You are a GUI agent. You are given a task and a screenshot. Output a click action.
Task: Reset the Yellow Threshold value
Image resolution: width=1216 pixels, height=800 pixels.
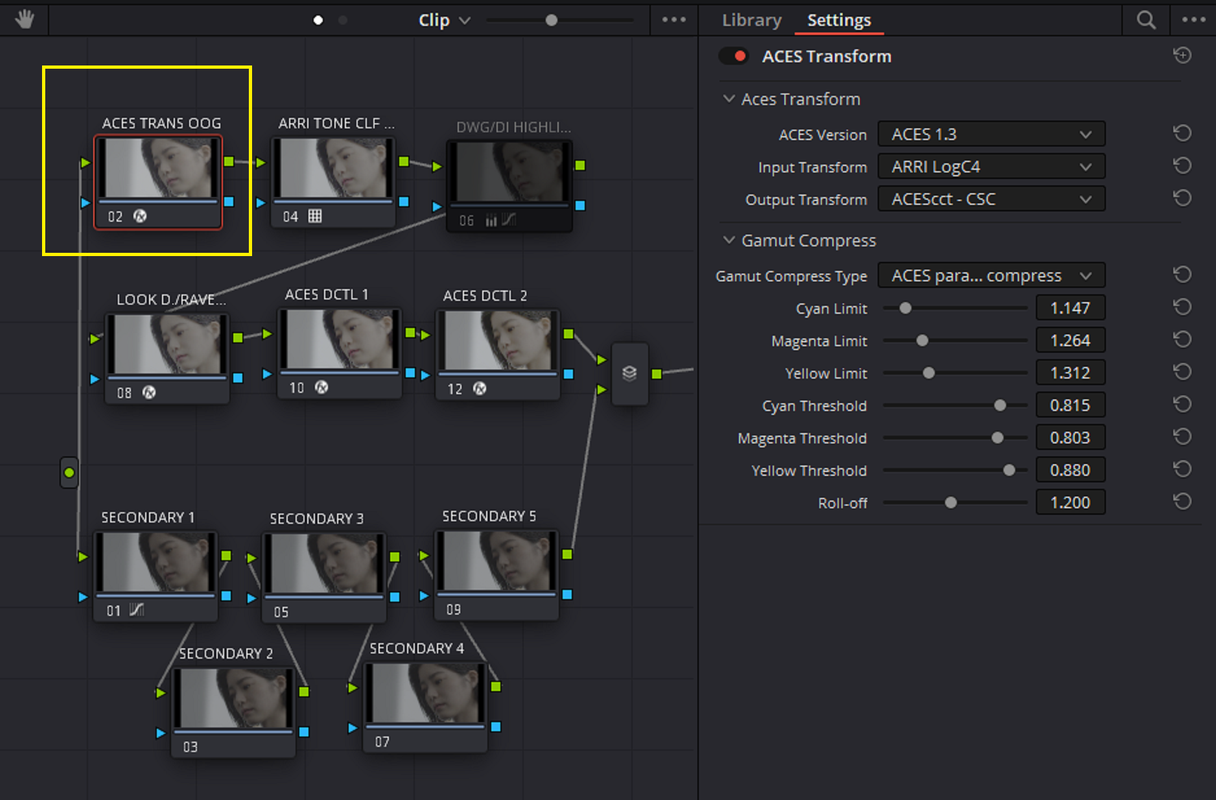1182,470
